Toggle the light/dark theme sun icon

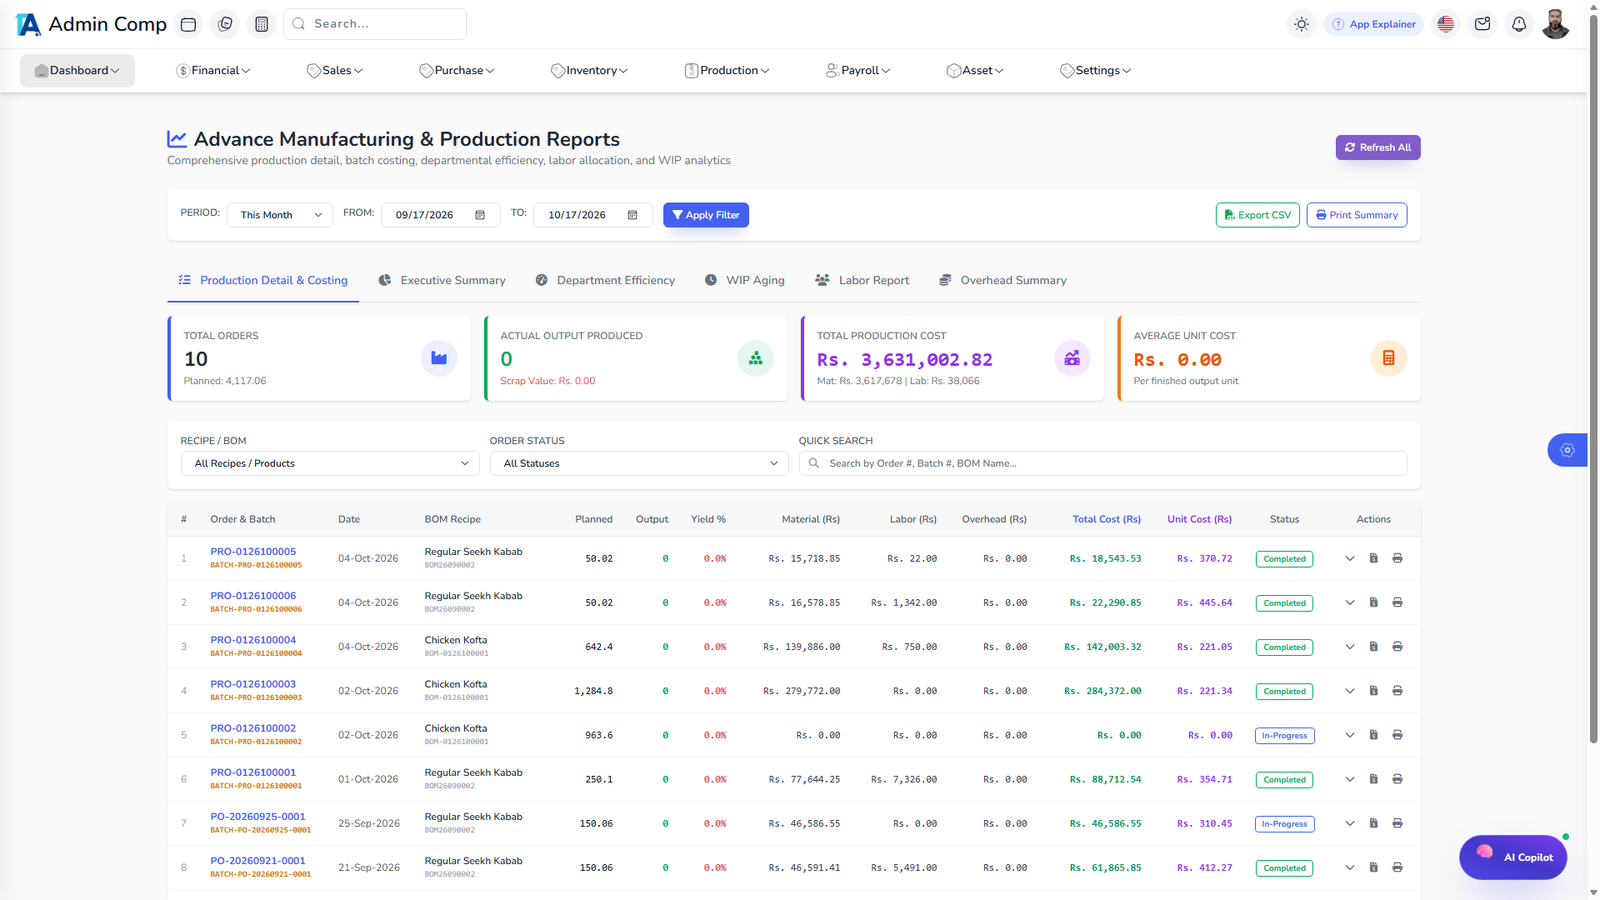tap(1301, 24)
